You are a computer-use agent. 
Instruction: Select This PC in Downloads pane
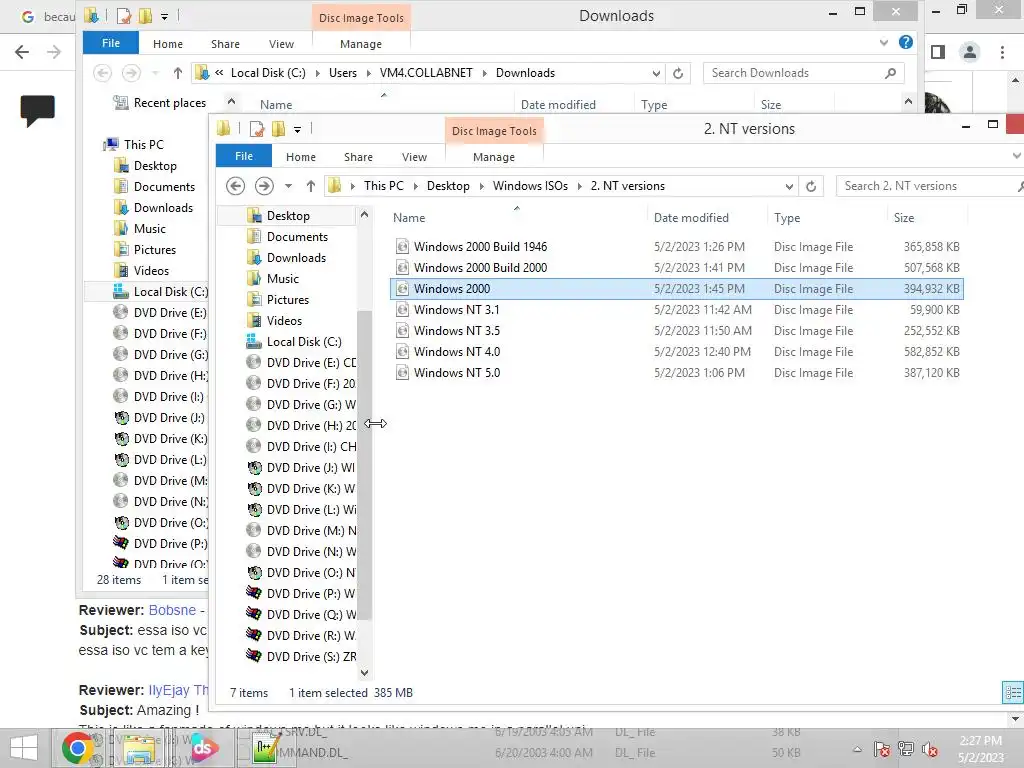point(135,144)
